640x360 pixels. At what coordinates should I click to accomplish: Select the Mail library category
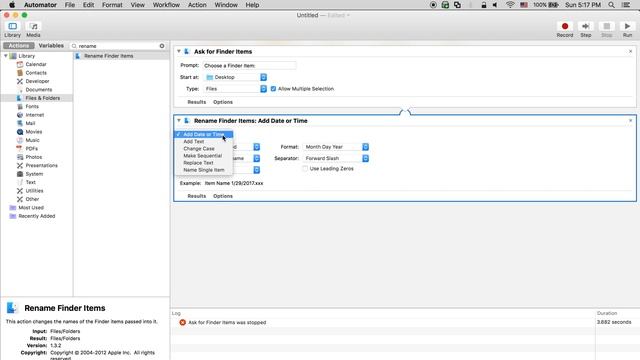[30, 123]
